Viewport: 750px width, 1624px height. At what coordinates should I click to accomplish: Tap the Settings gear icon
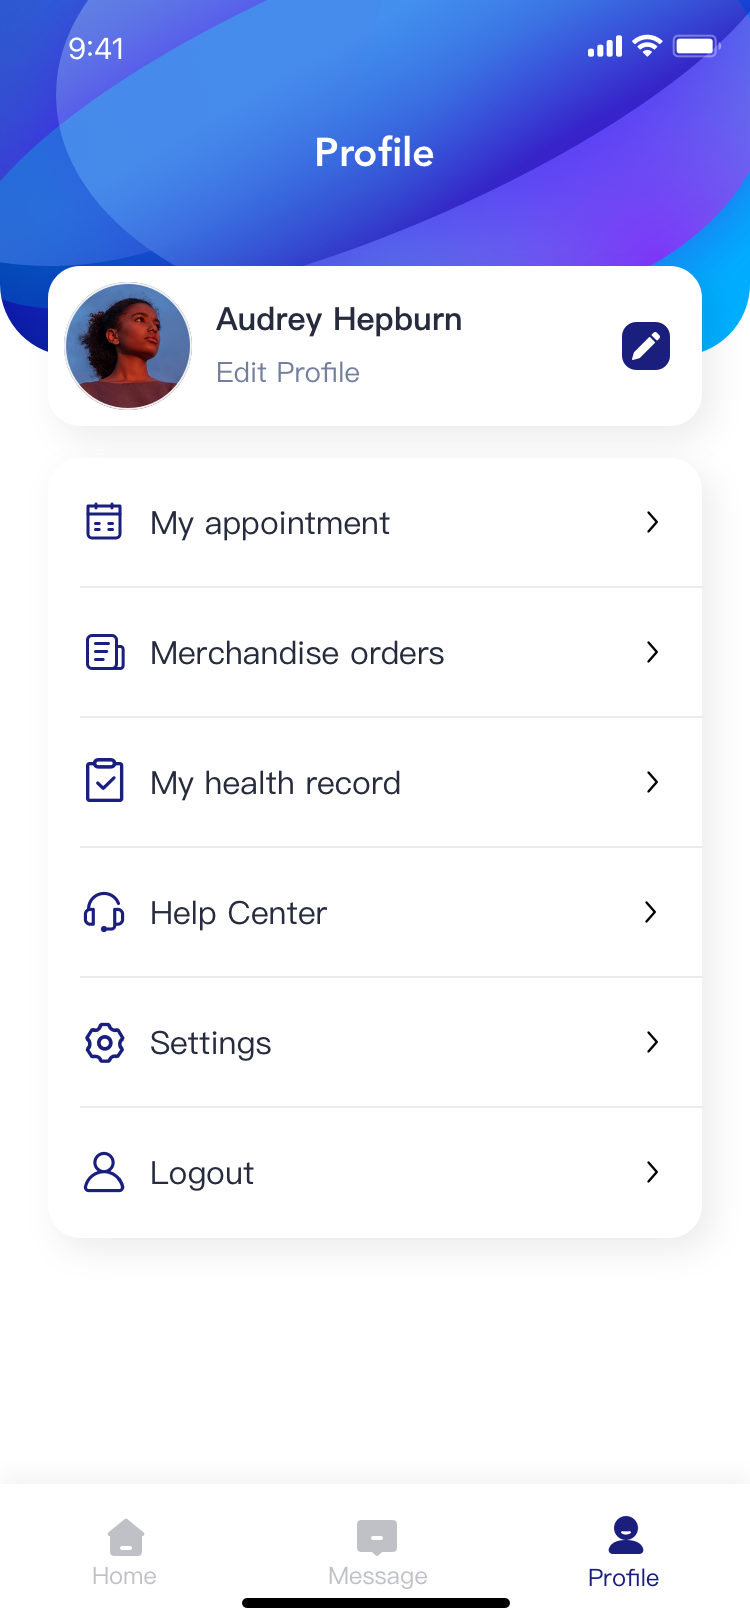point(104,1042)
